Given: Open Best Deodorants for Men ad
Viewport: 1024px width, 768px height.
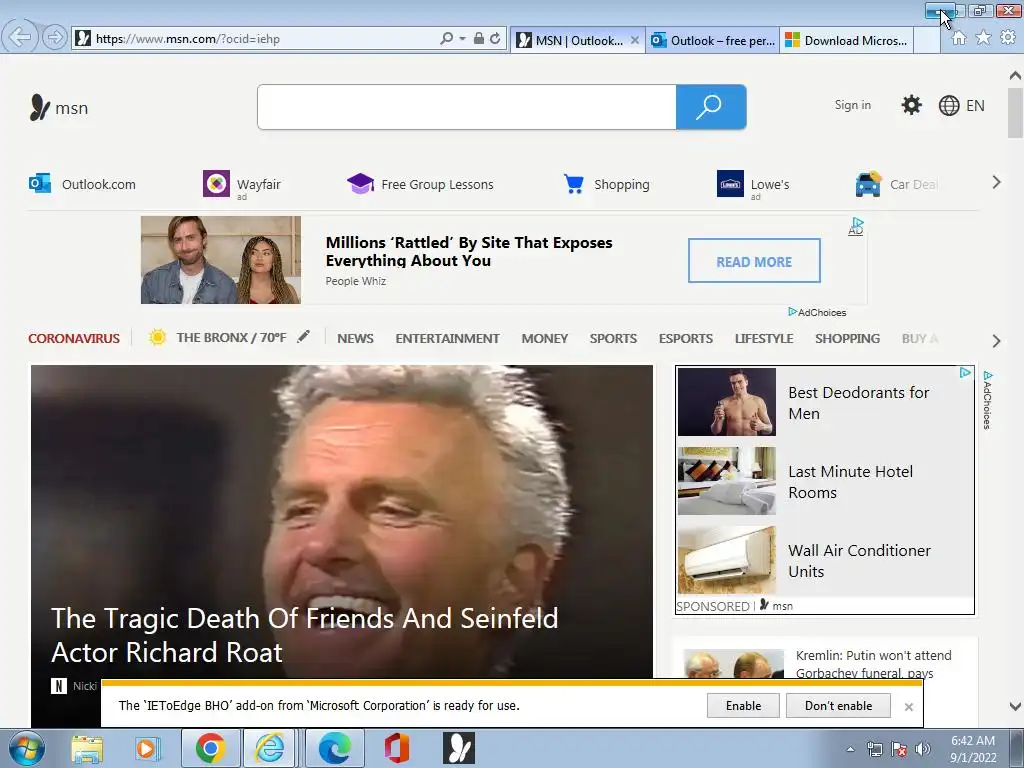Looking at the screenshot, I should [x=859, y=403].
